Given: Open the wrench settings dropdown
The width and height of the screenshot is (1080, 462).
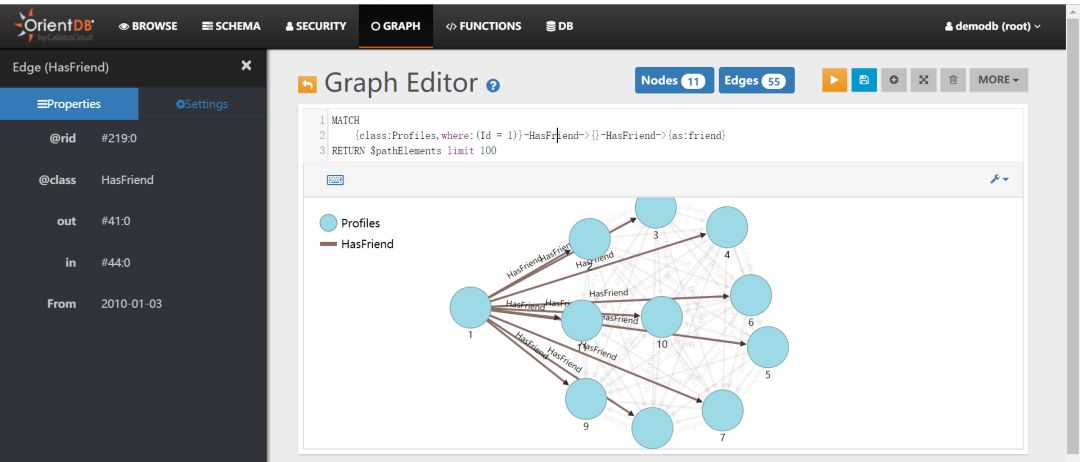Looking at the screenshot, I should click(999, 179).
